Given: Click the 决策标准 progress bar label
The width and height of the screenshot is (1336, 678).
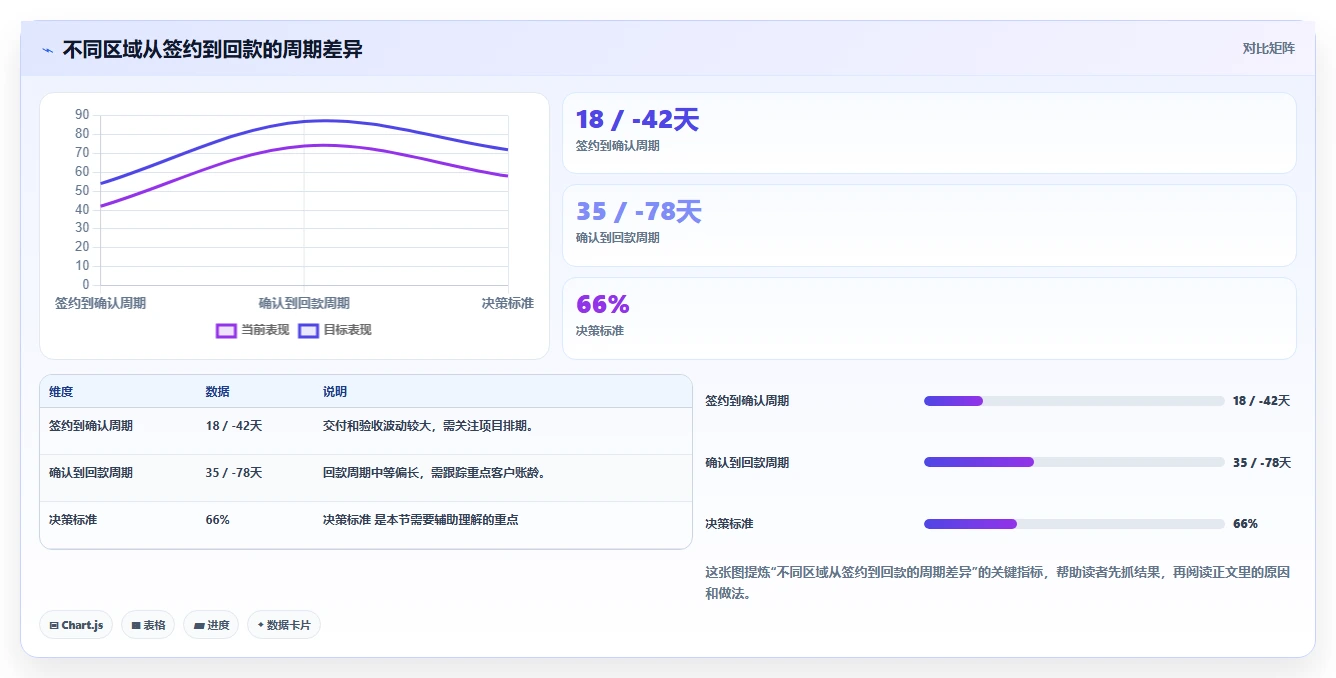Looking at the screenshot, I should [729, 524].
